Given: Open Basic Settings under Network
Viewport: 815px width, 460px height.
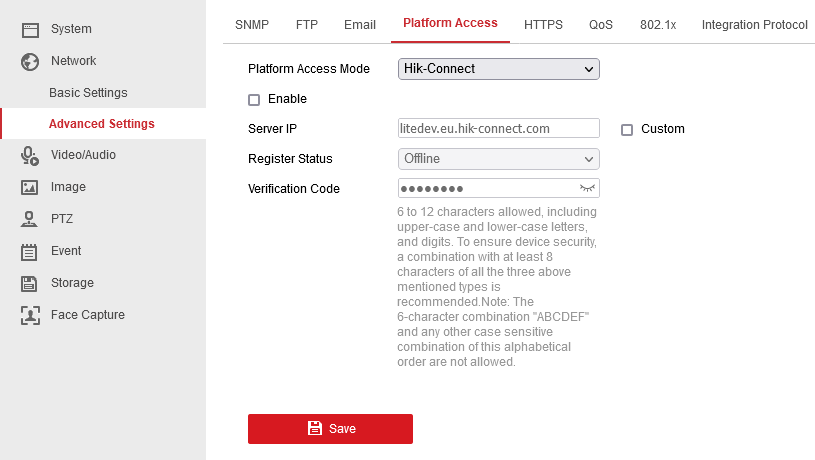Looking at the screenshot, I should tap(88, 93).
